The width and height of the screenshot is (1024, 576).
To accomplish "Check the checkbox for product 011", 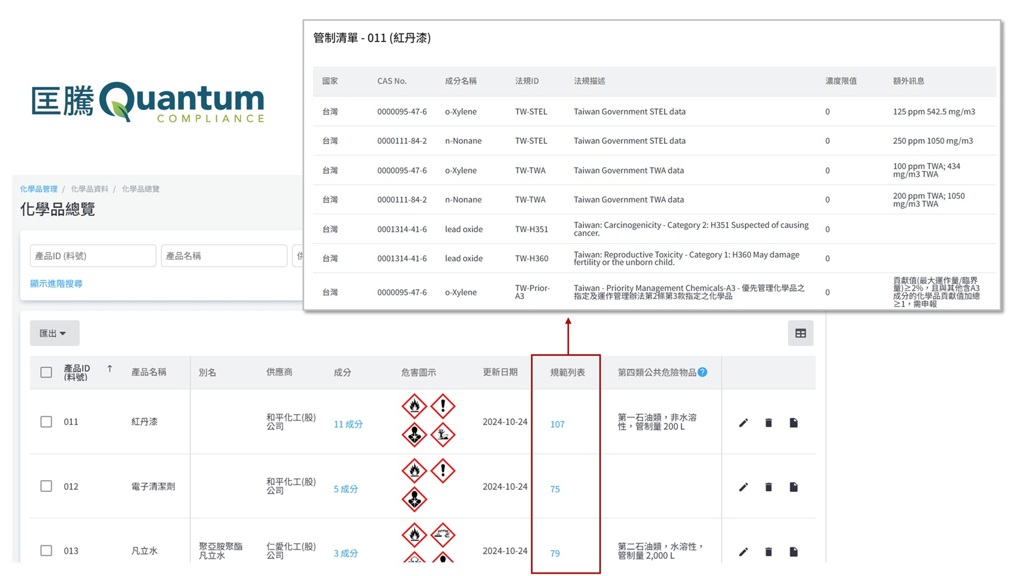I will (x=46, y=422).
